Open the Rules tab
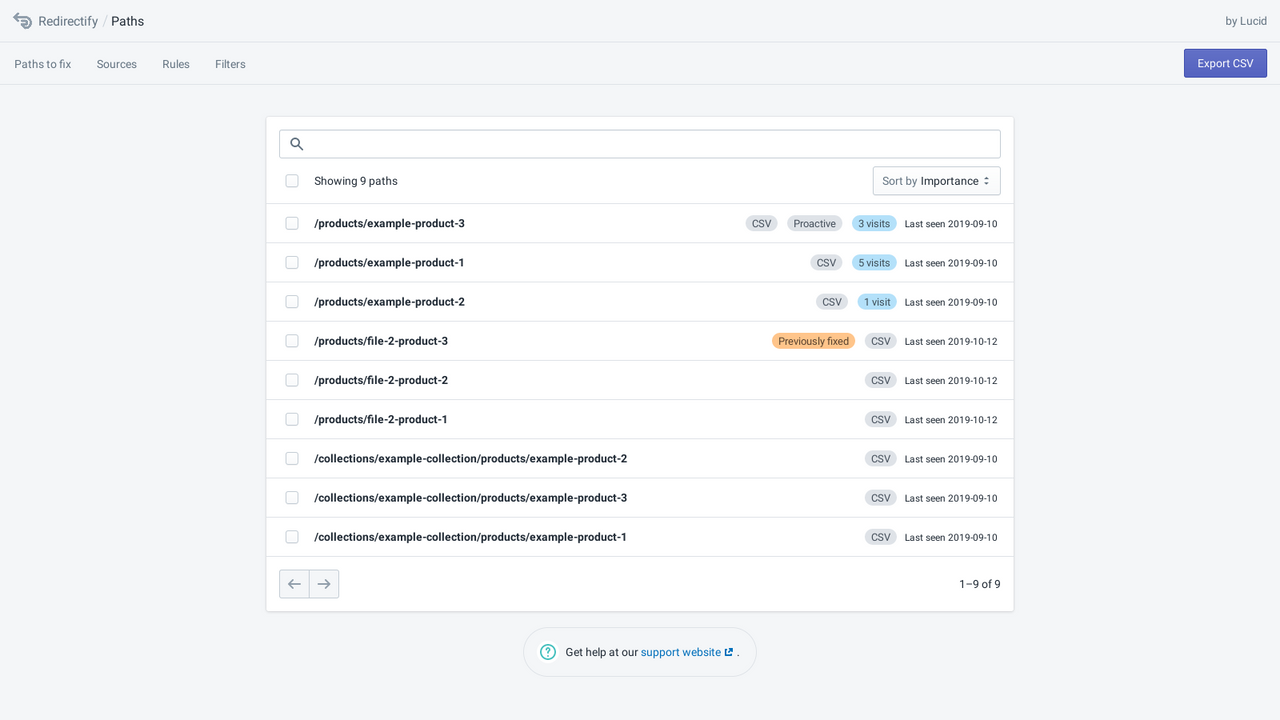 (x=176, y=64)
